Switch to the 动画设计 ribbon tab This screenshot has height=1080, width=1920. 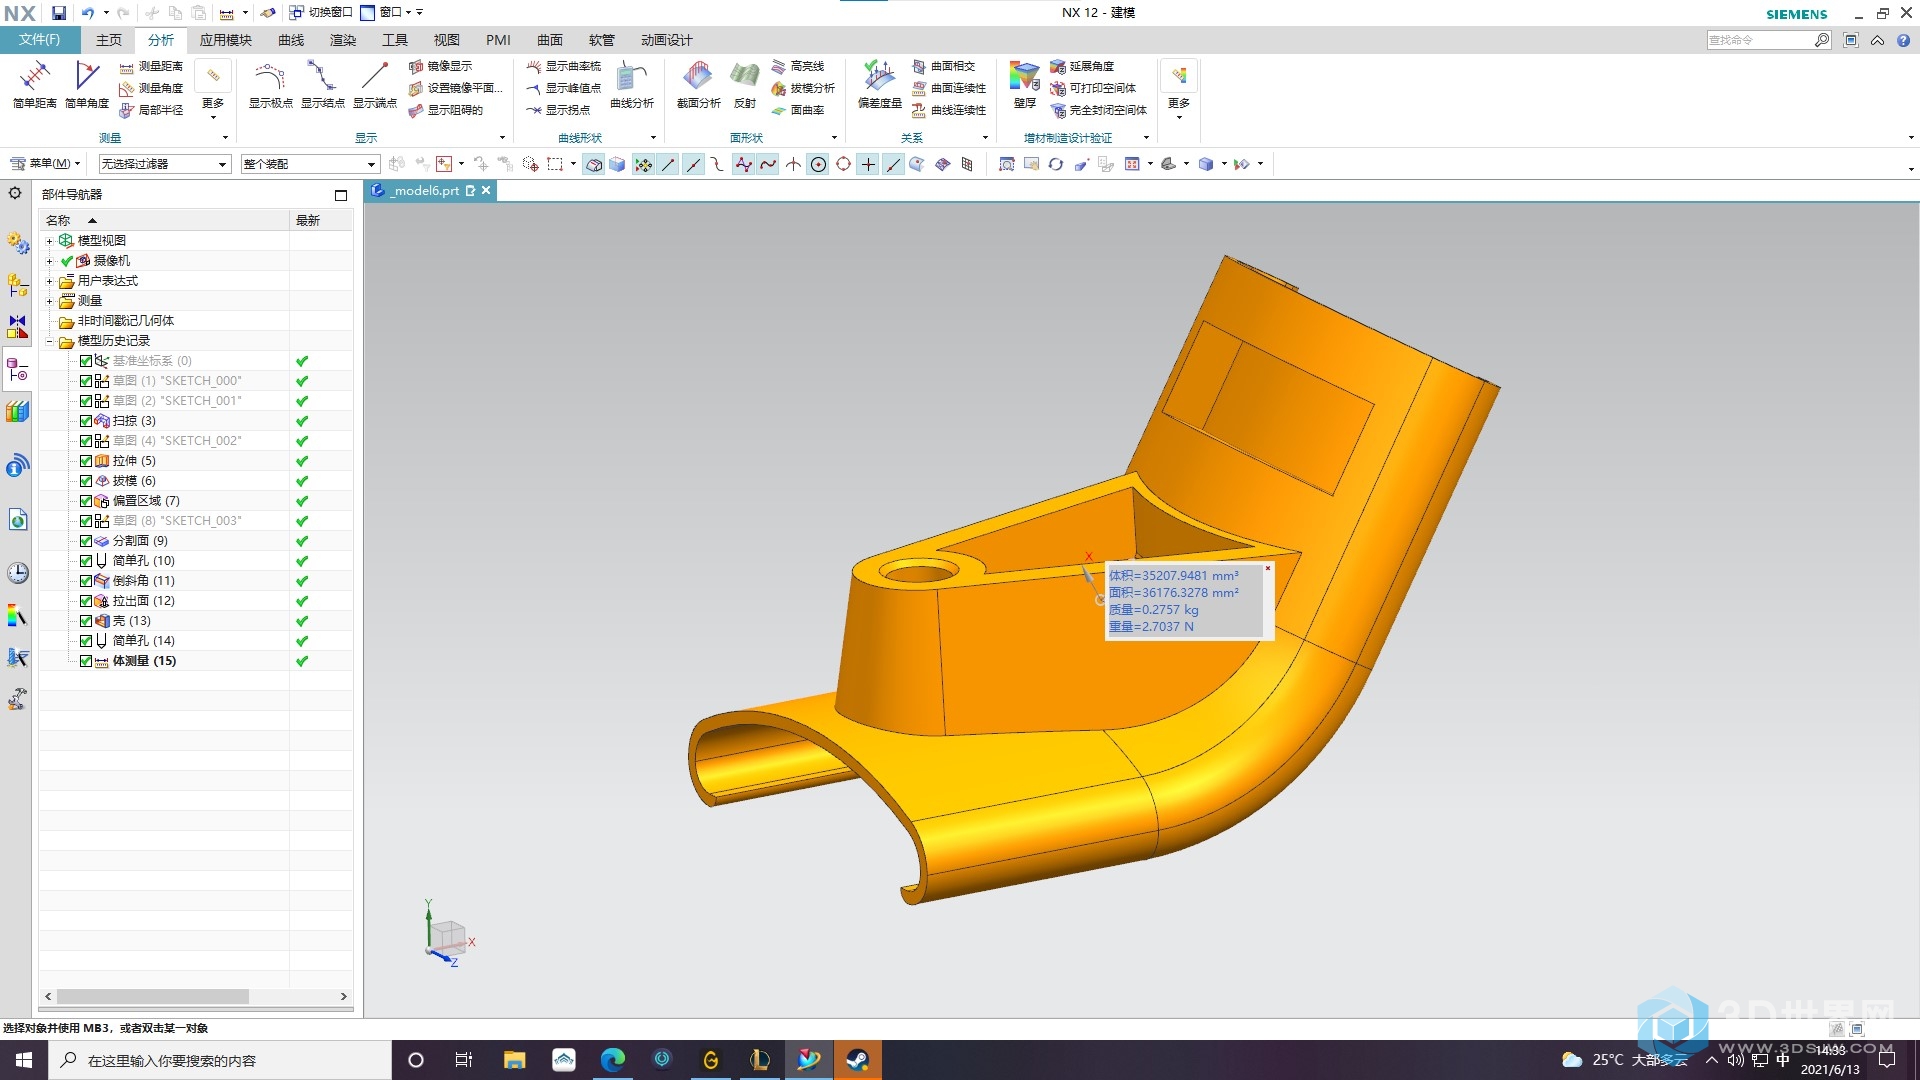coord(667,40)
